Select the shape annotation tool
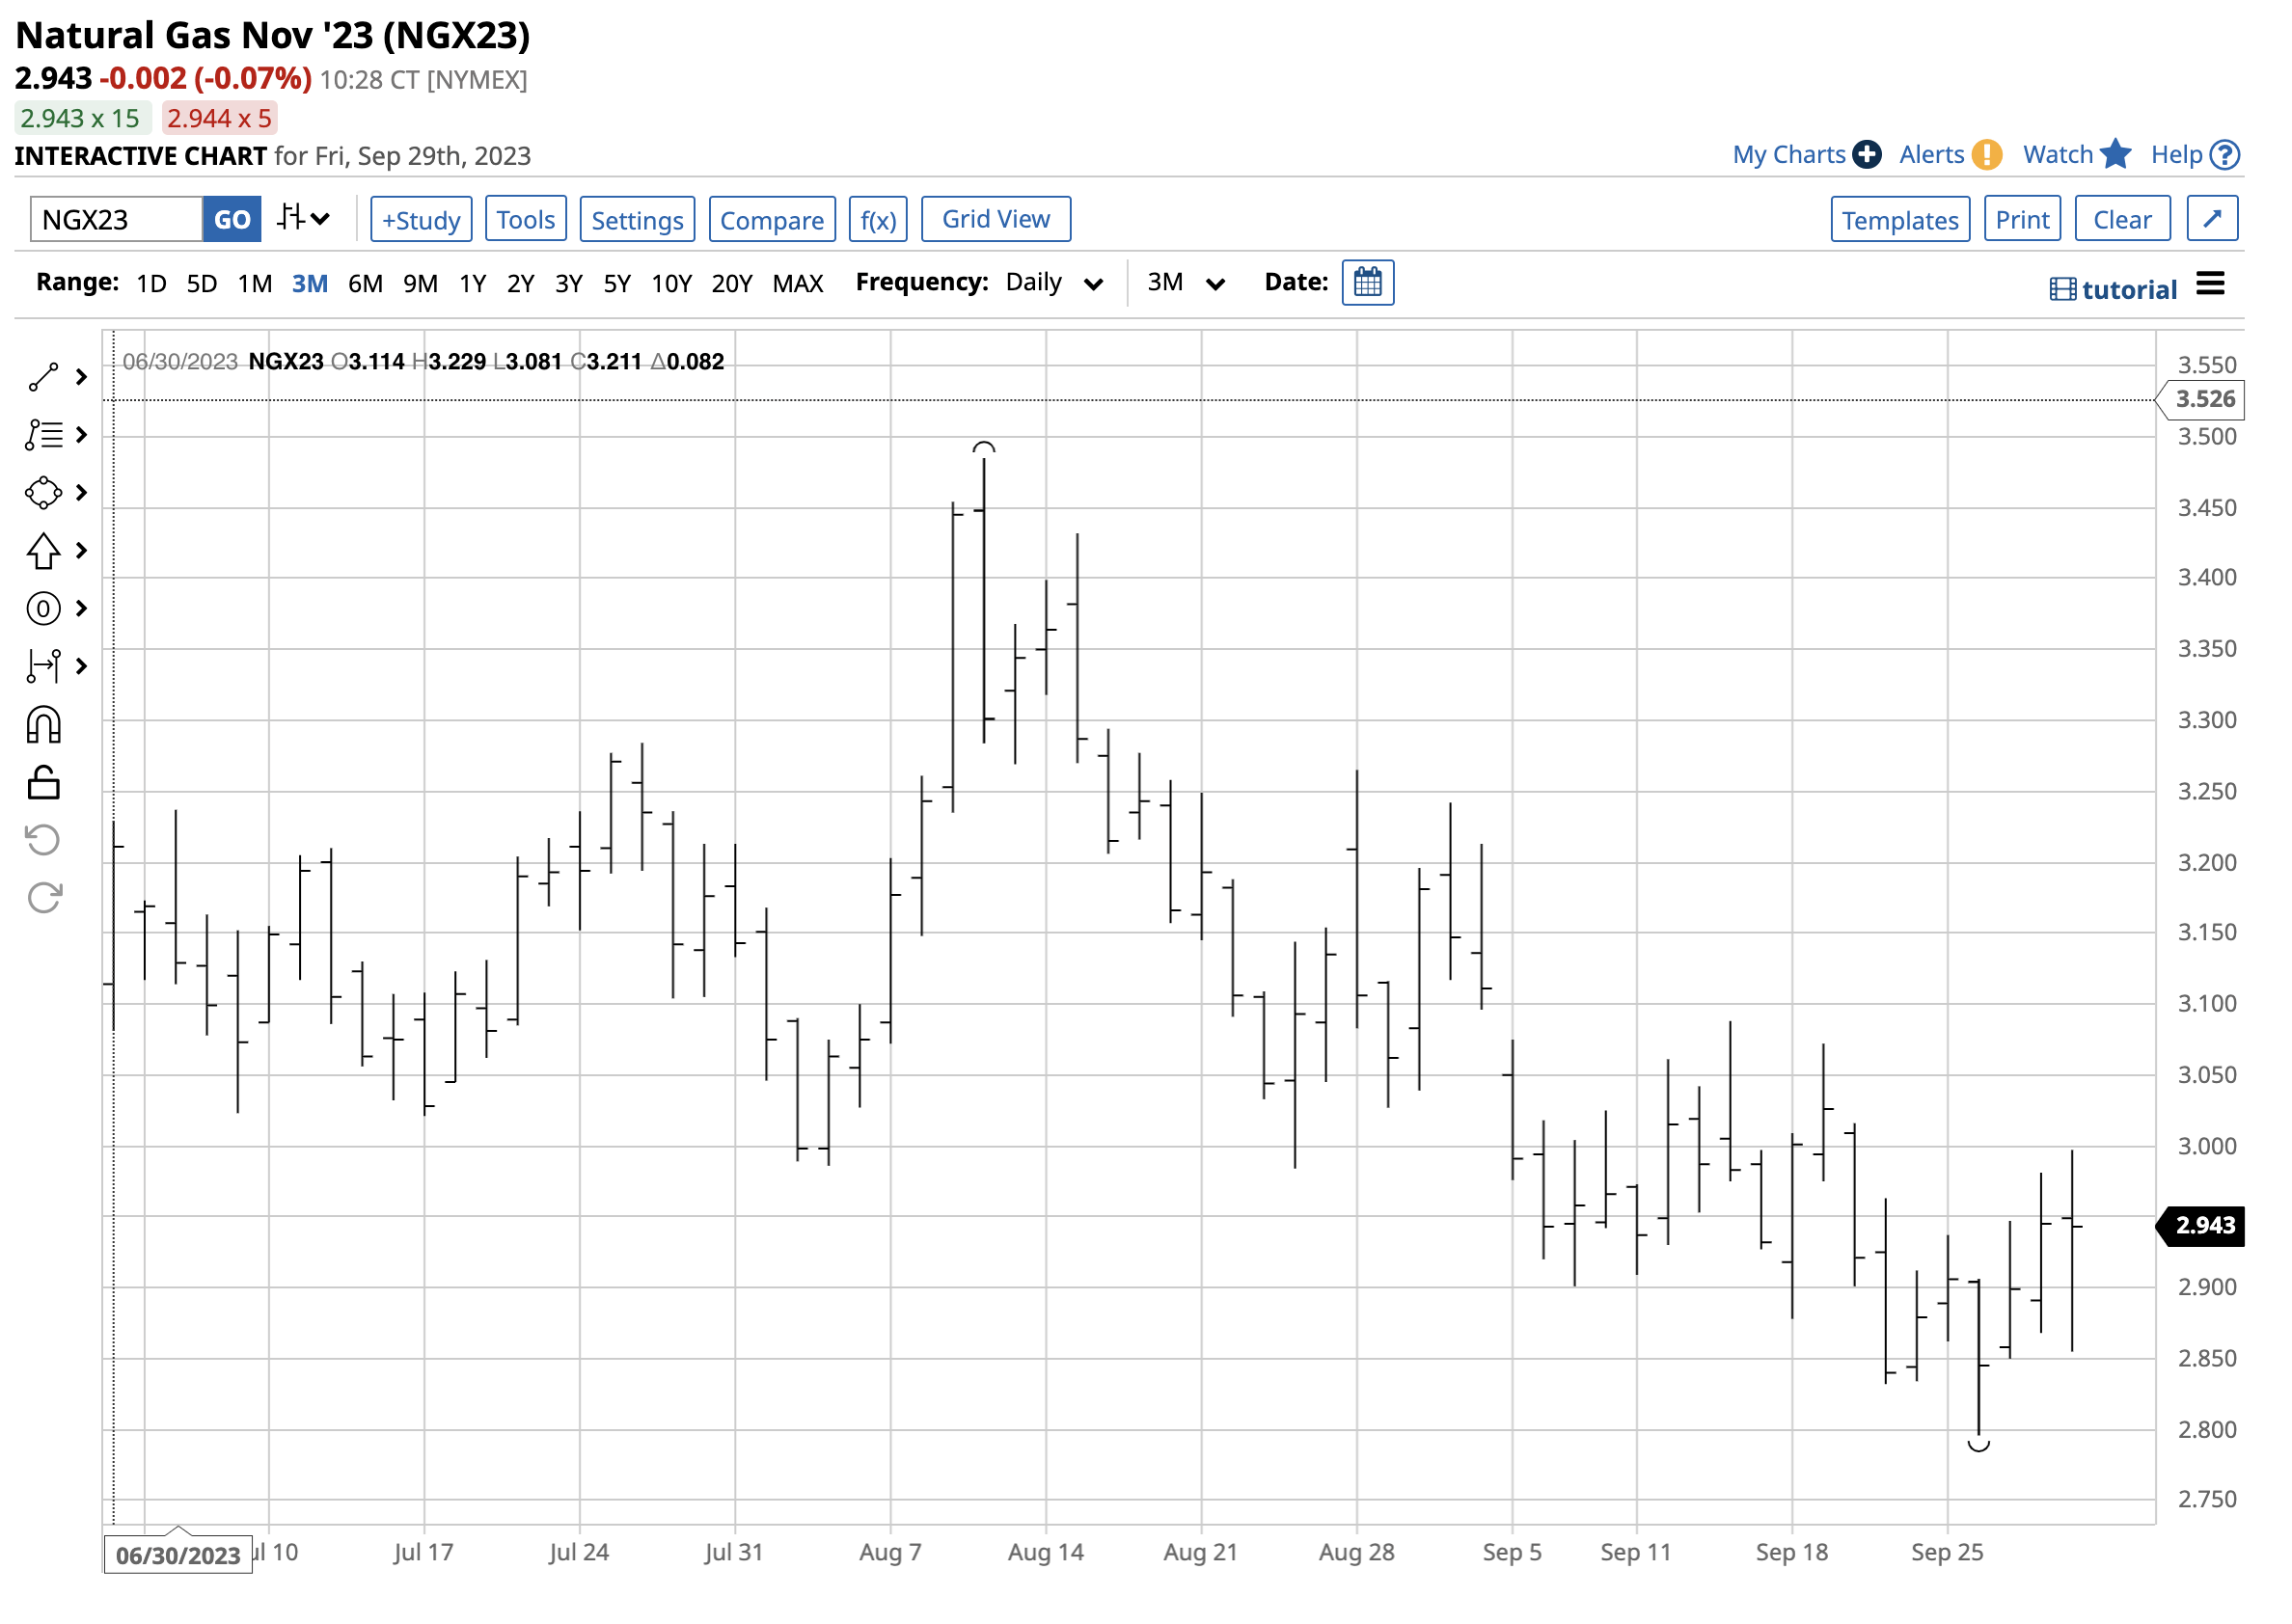The width and height of the screenshot is (2292, 1624). (x=44, y=493)
